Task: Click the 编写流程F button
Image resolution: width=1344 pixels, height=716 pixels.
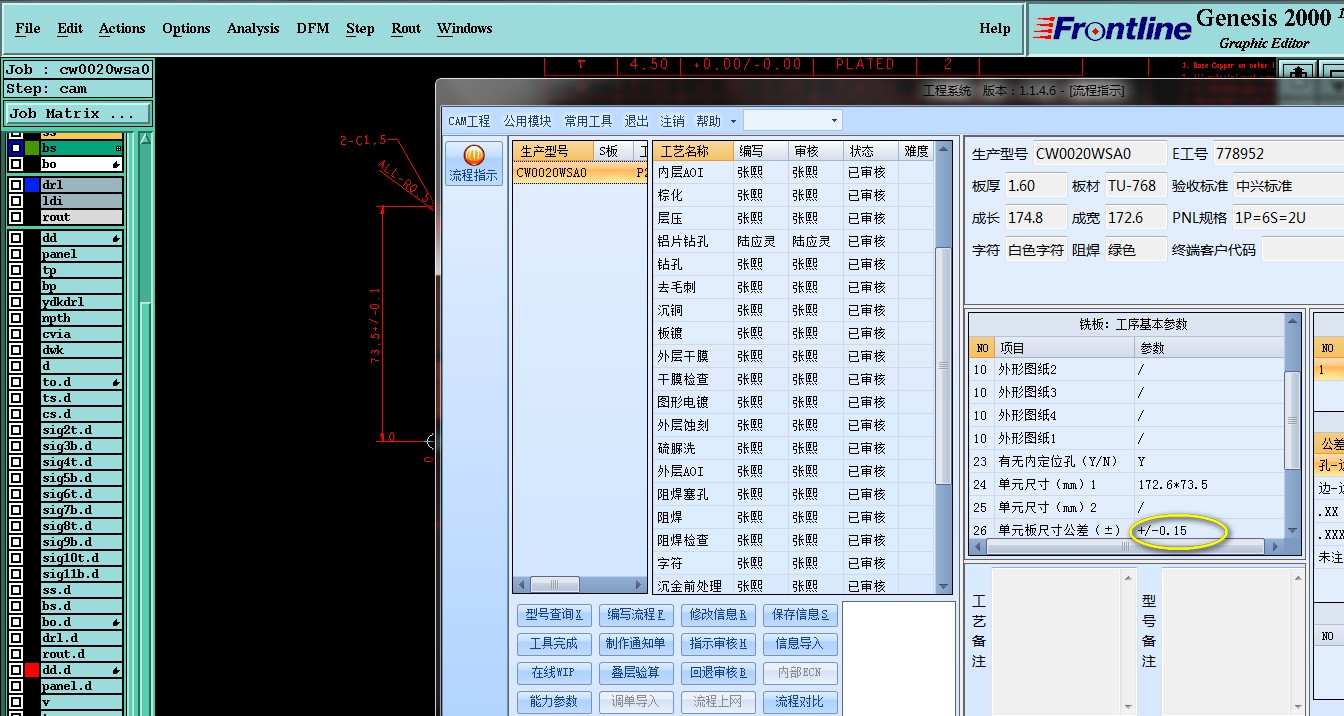Action: tap(636, 614)
